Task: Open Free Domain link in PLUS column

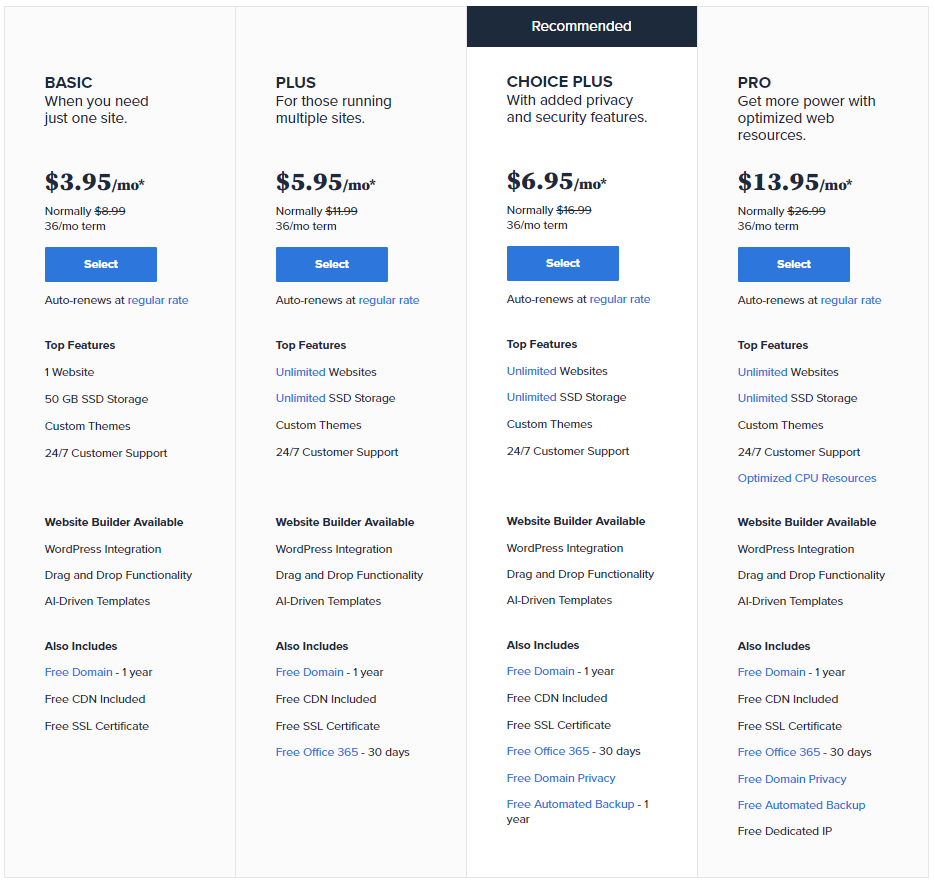Action: (309, 672)
